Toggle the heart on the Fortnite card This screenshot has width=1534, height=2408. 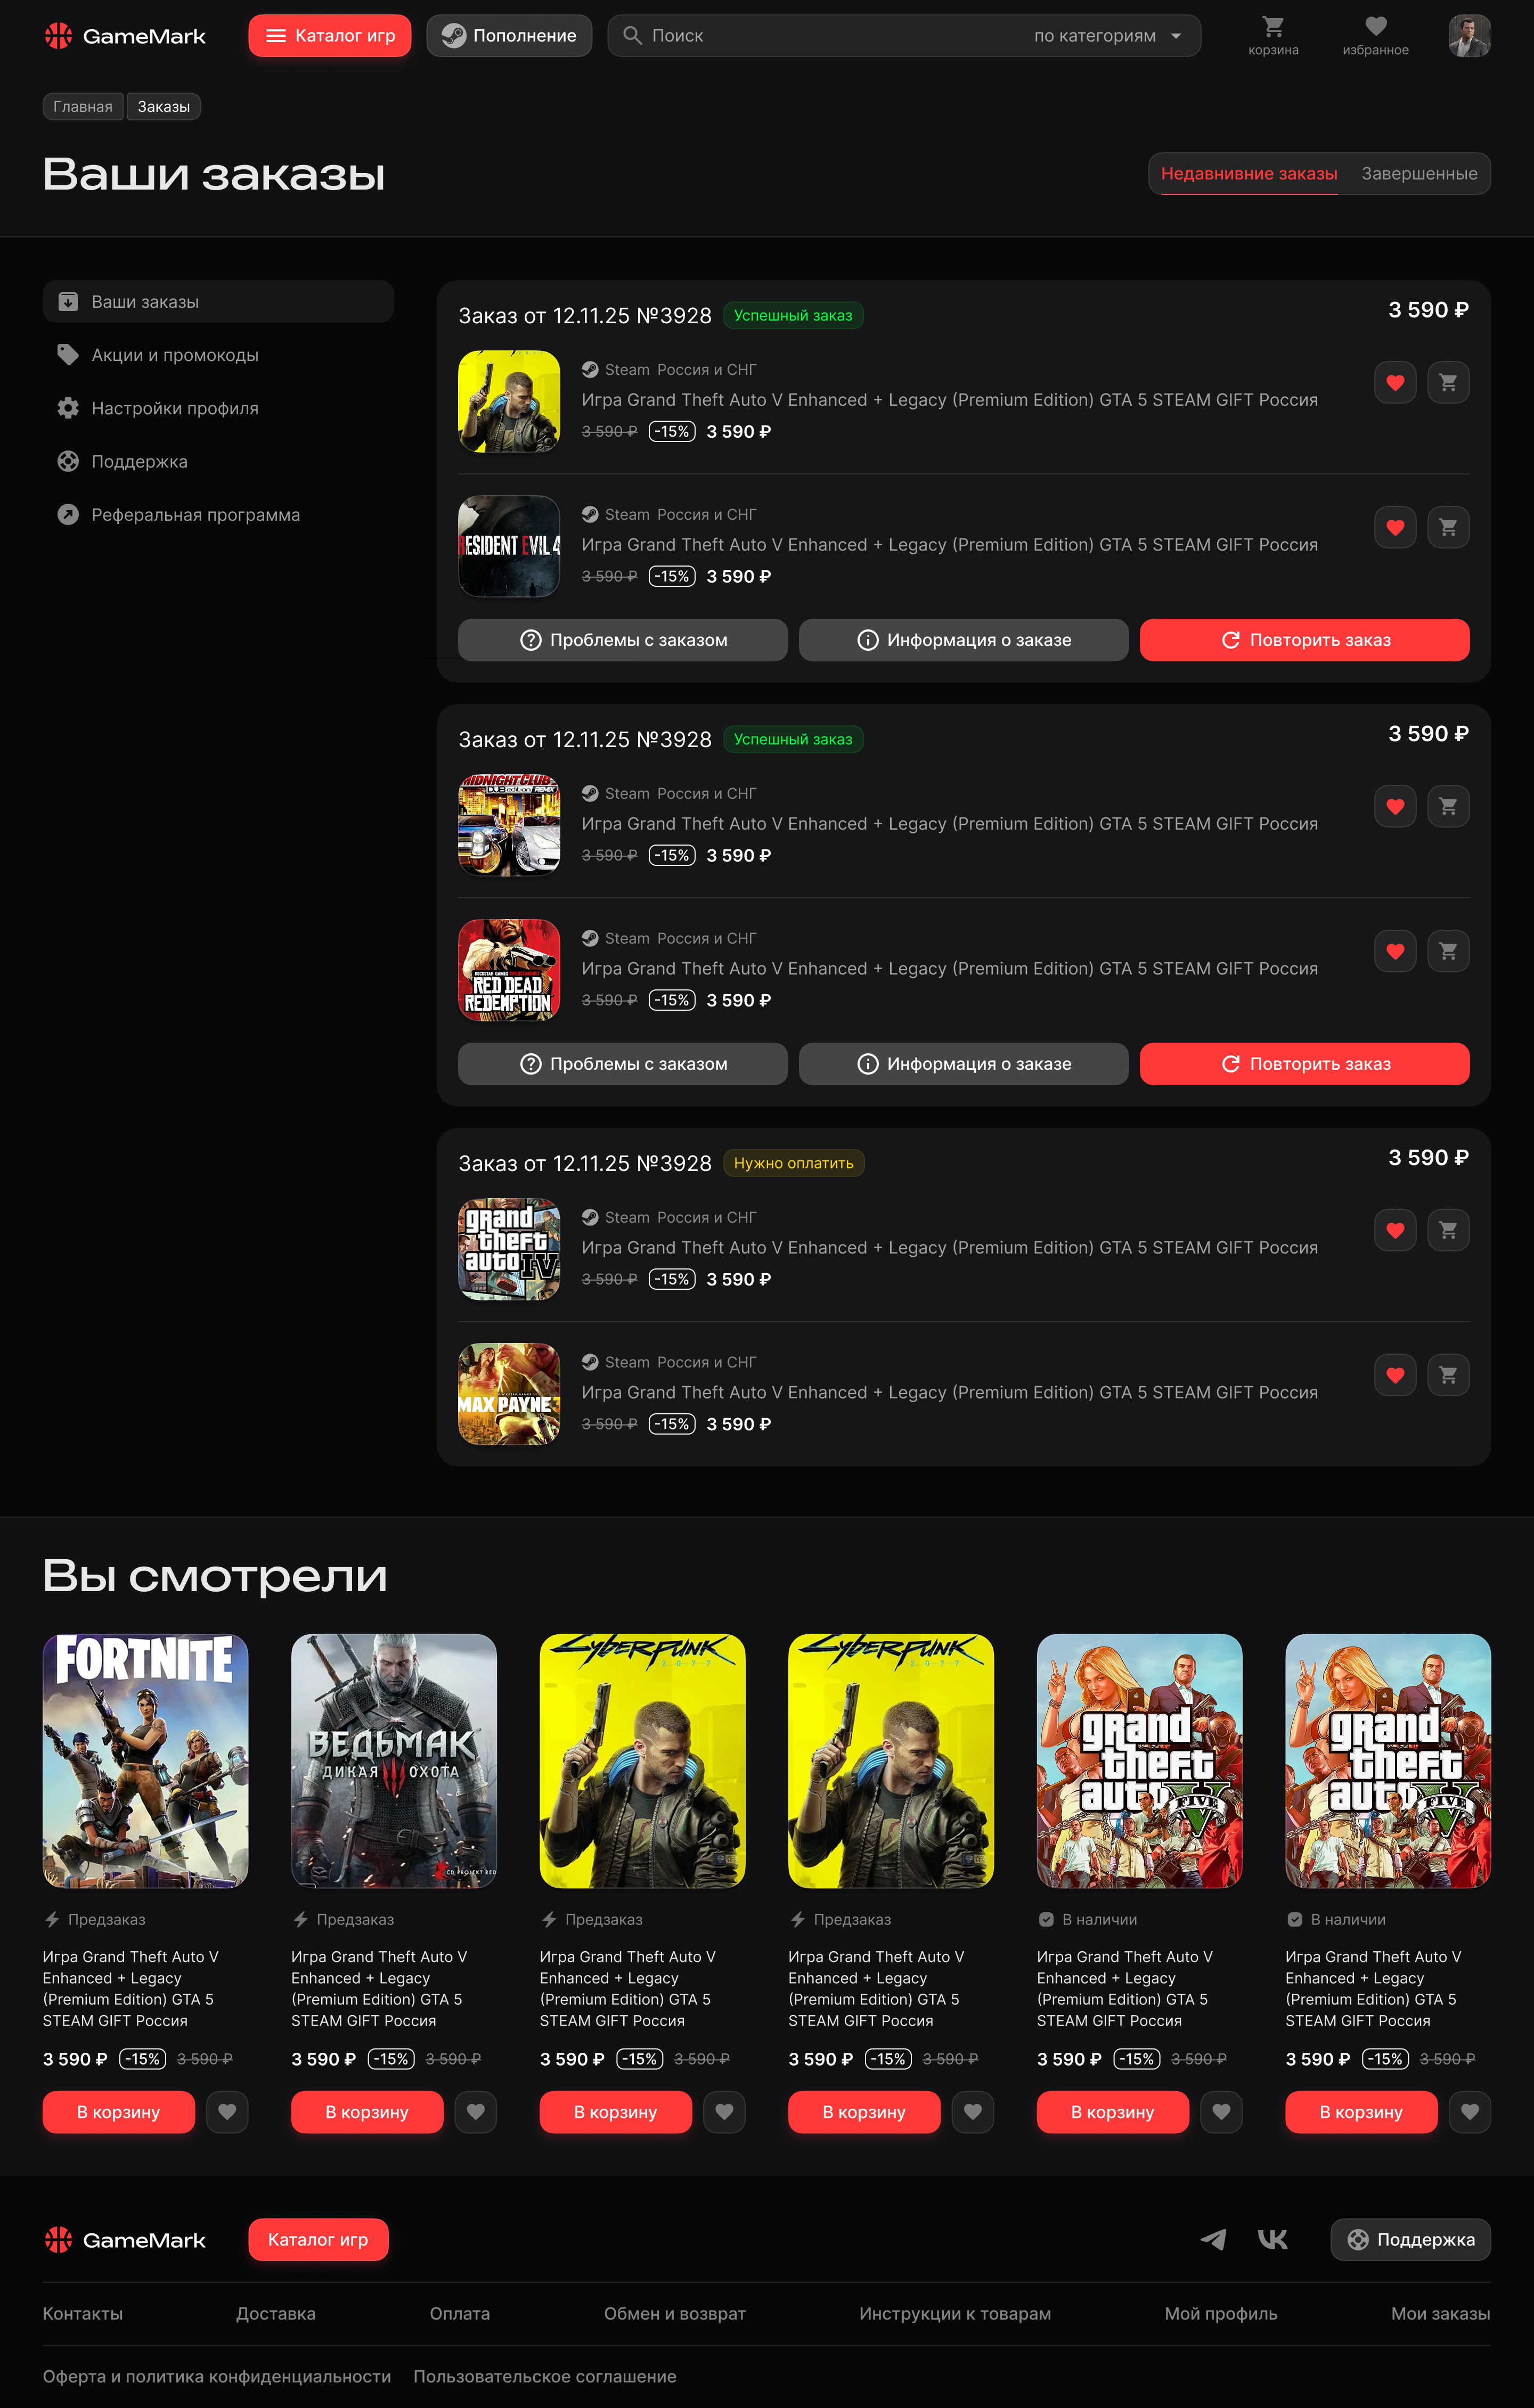point(227,2112)
